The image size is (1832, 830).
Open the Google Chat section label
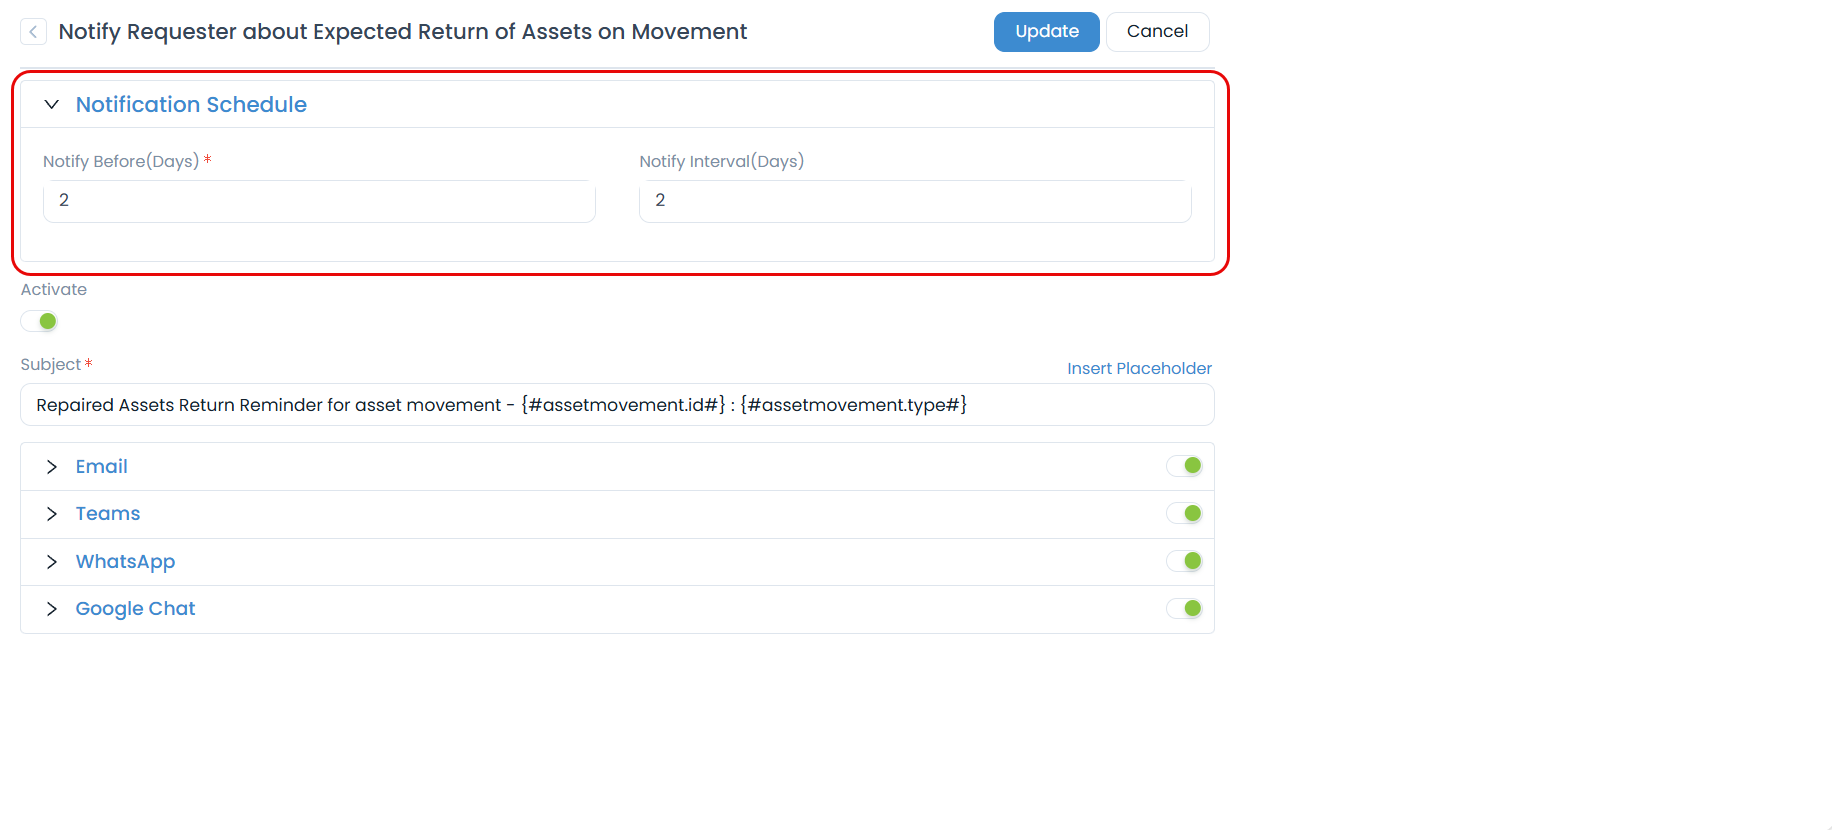135,609
